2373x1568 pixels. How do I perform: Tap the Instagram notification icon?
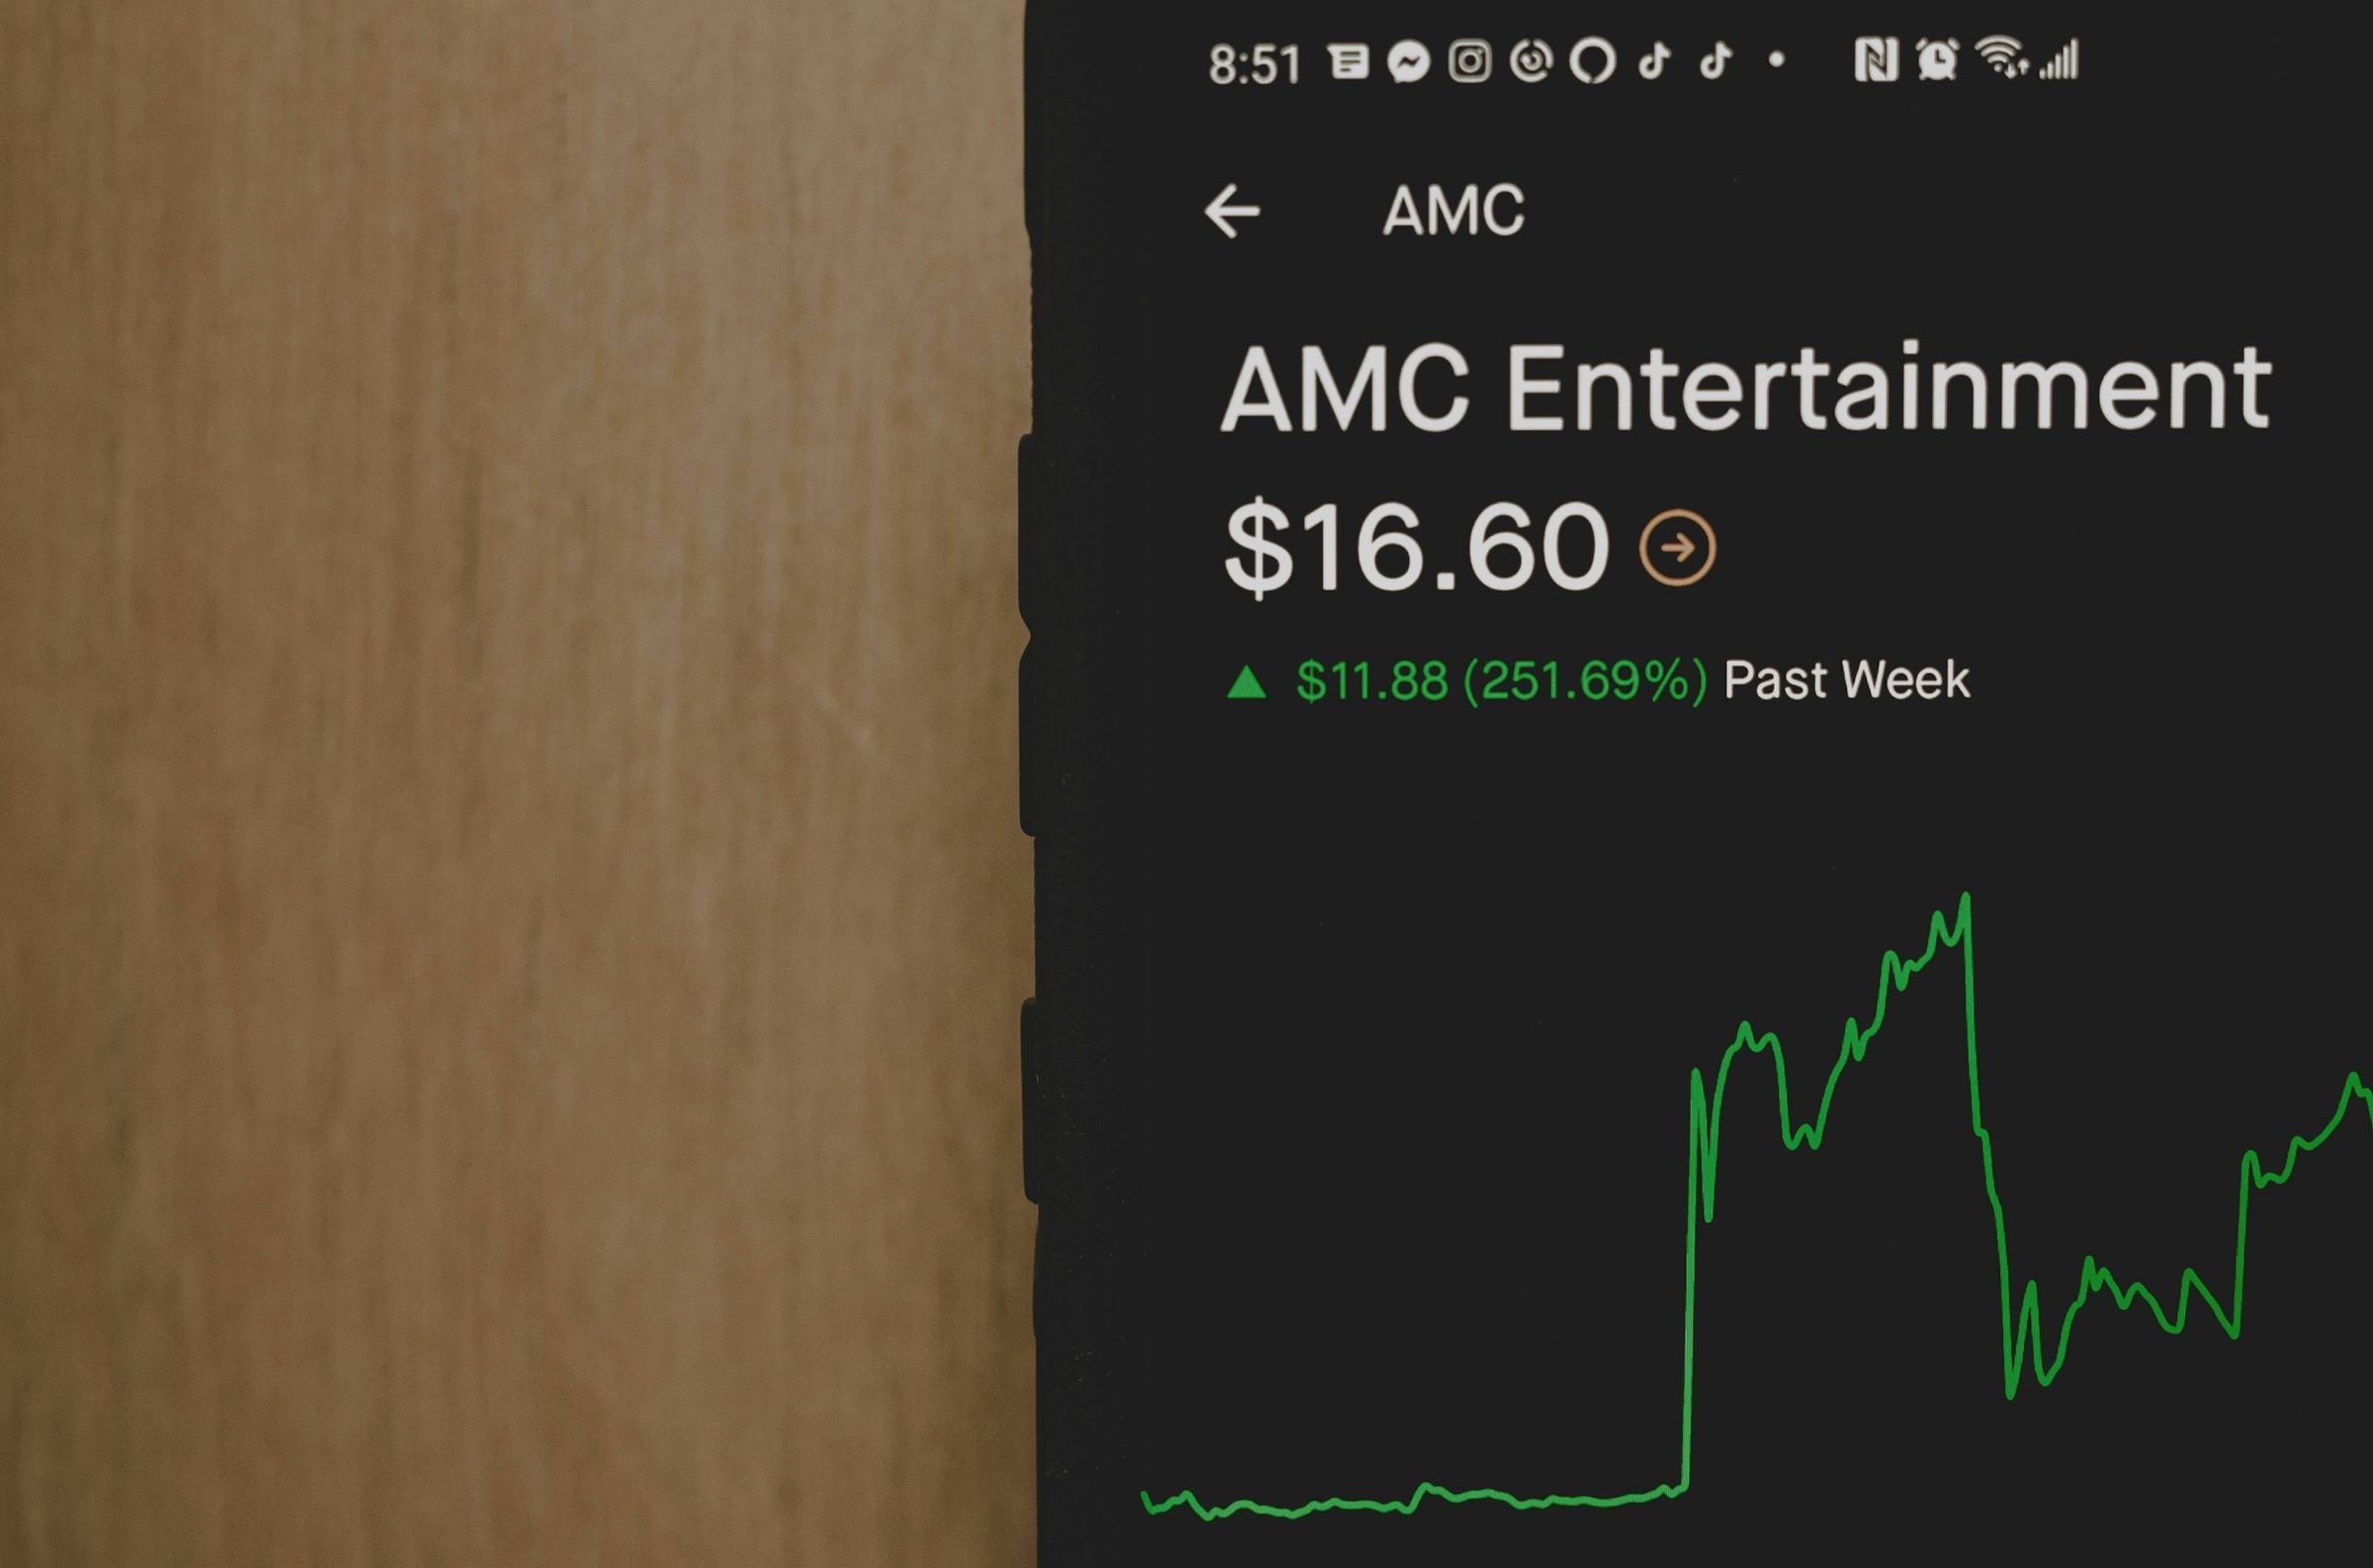[x=1469, y=62]
